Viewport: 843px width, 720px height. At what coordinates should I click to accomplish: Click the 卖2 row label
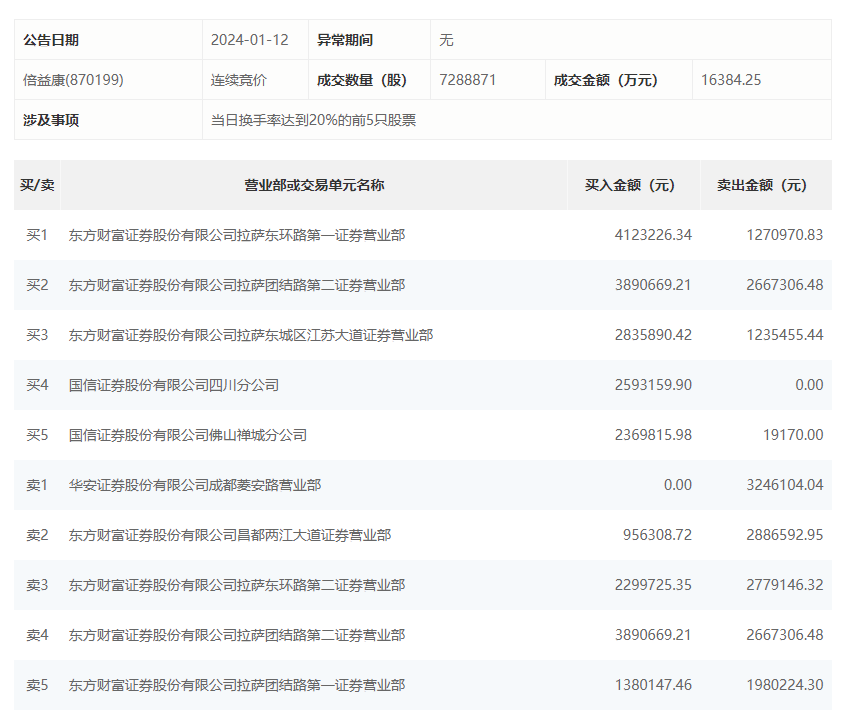click(37, 535)
